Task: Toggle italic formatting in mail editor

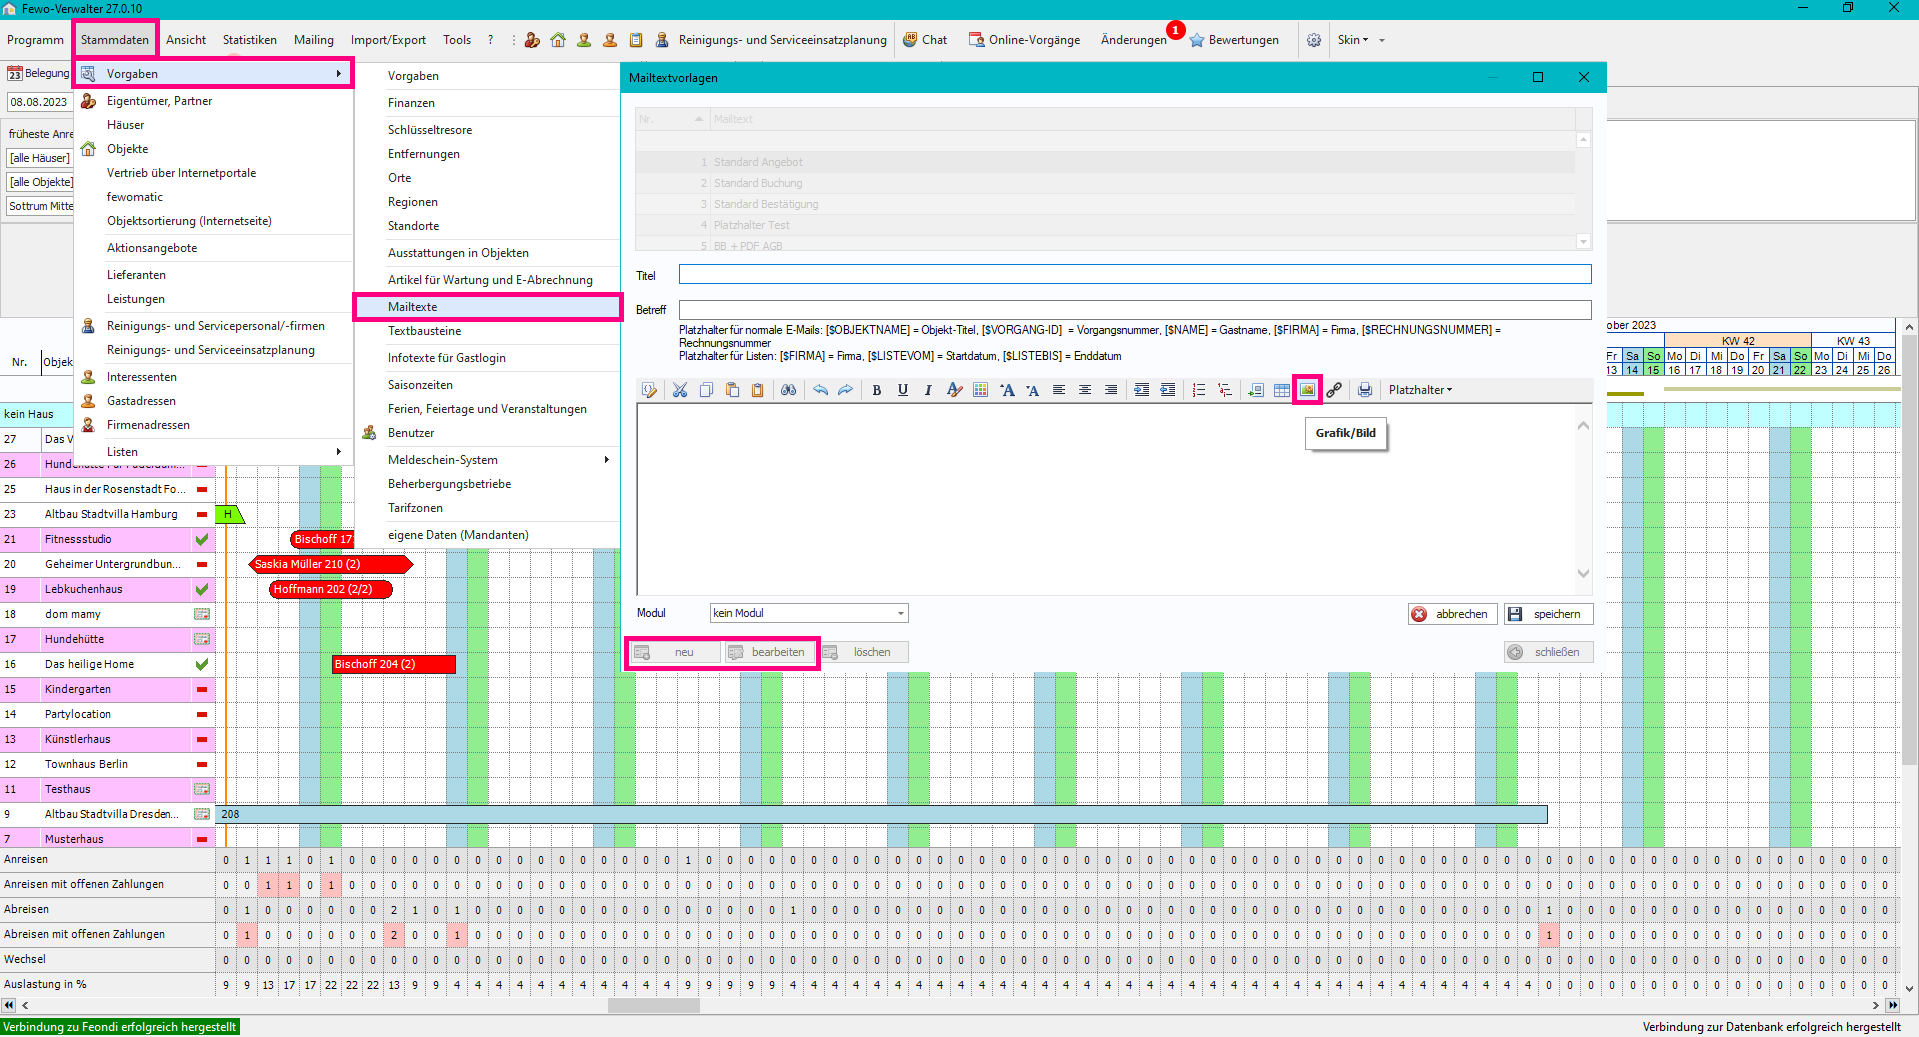Action: click(928, 390)
